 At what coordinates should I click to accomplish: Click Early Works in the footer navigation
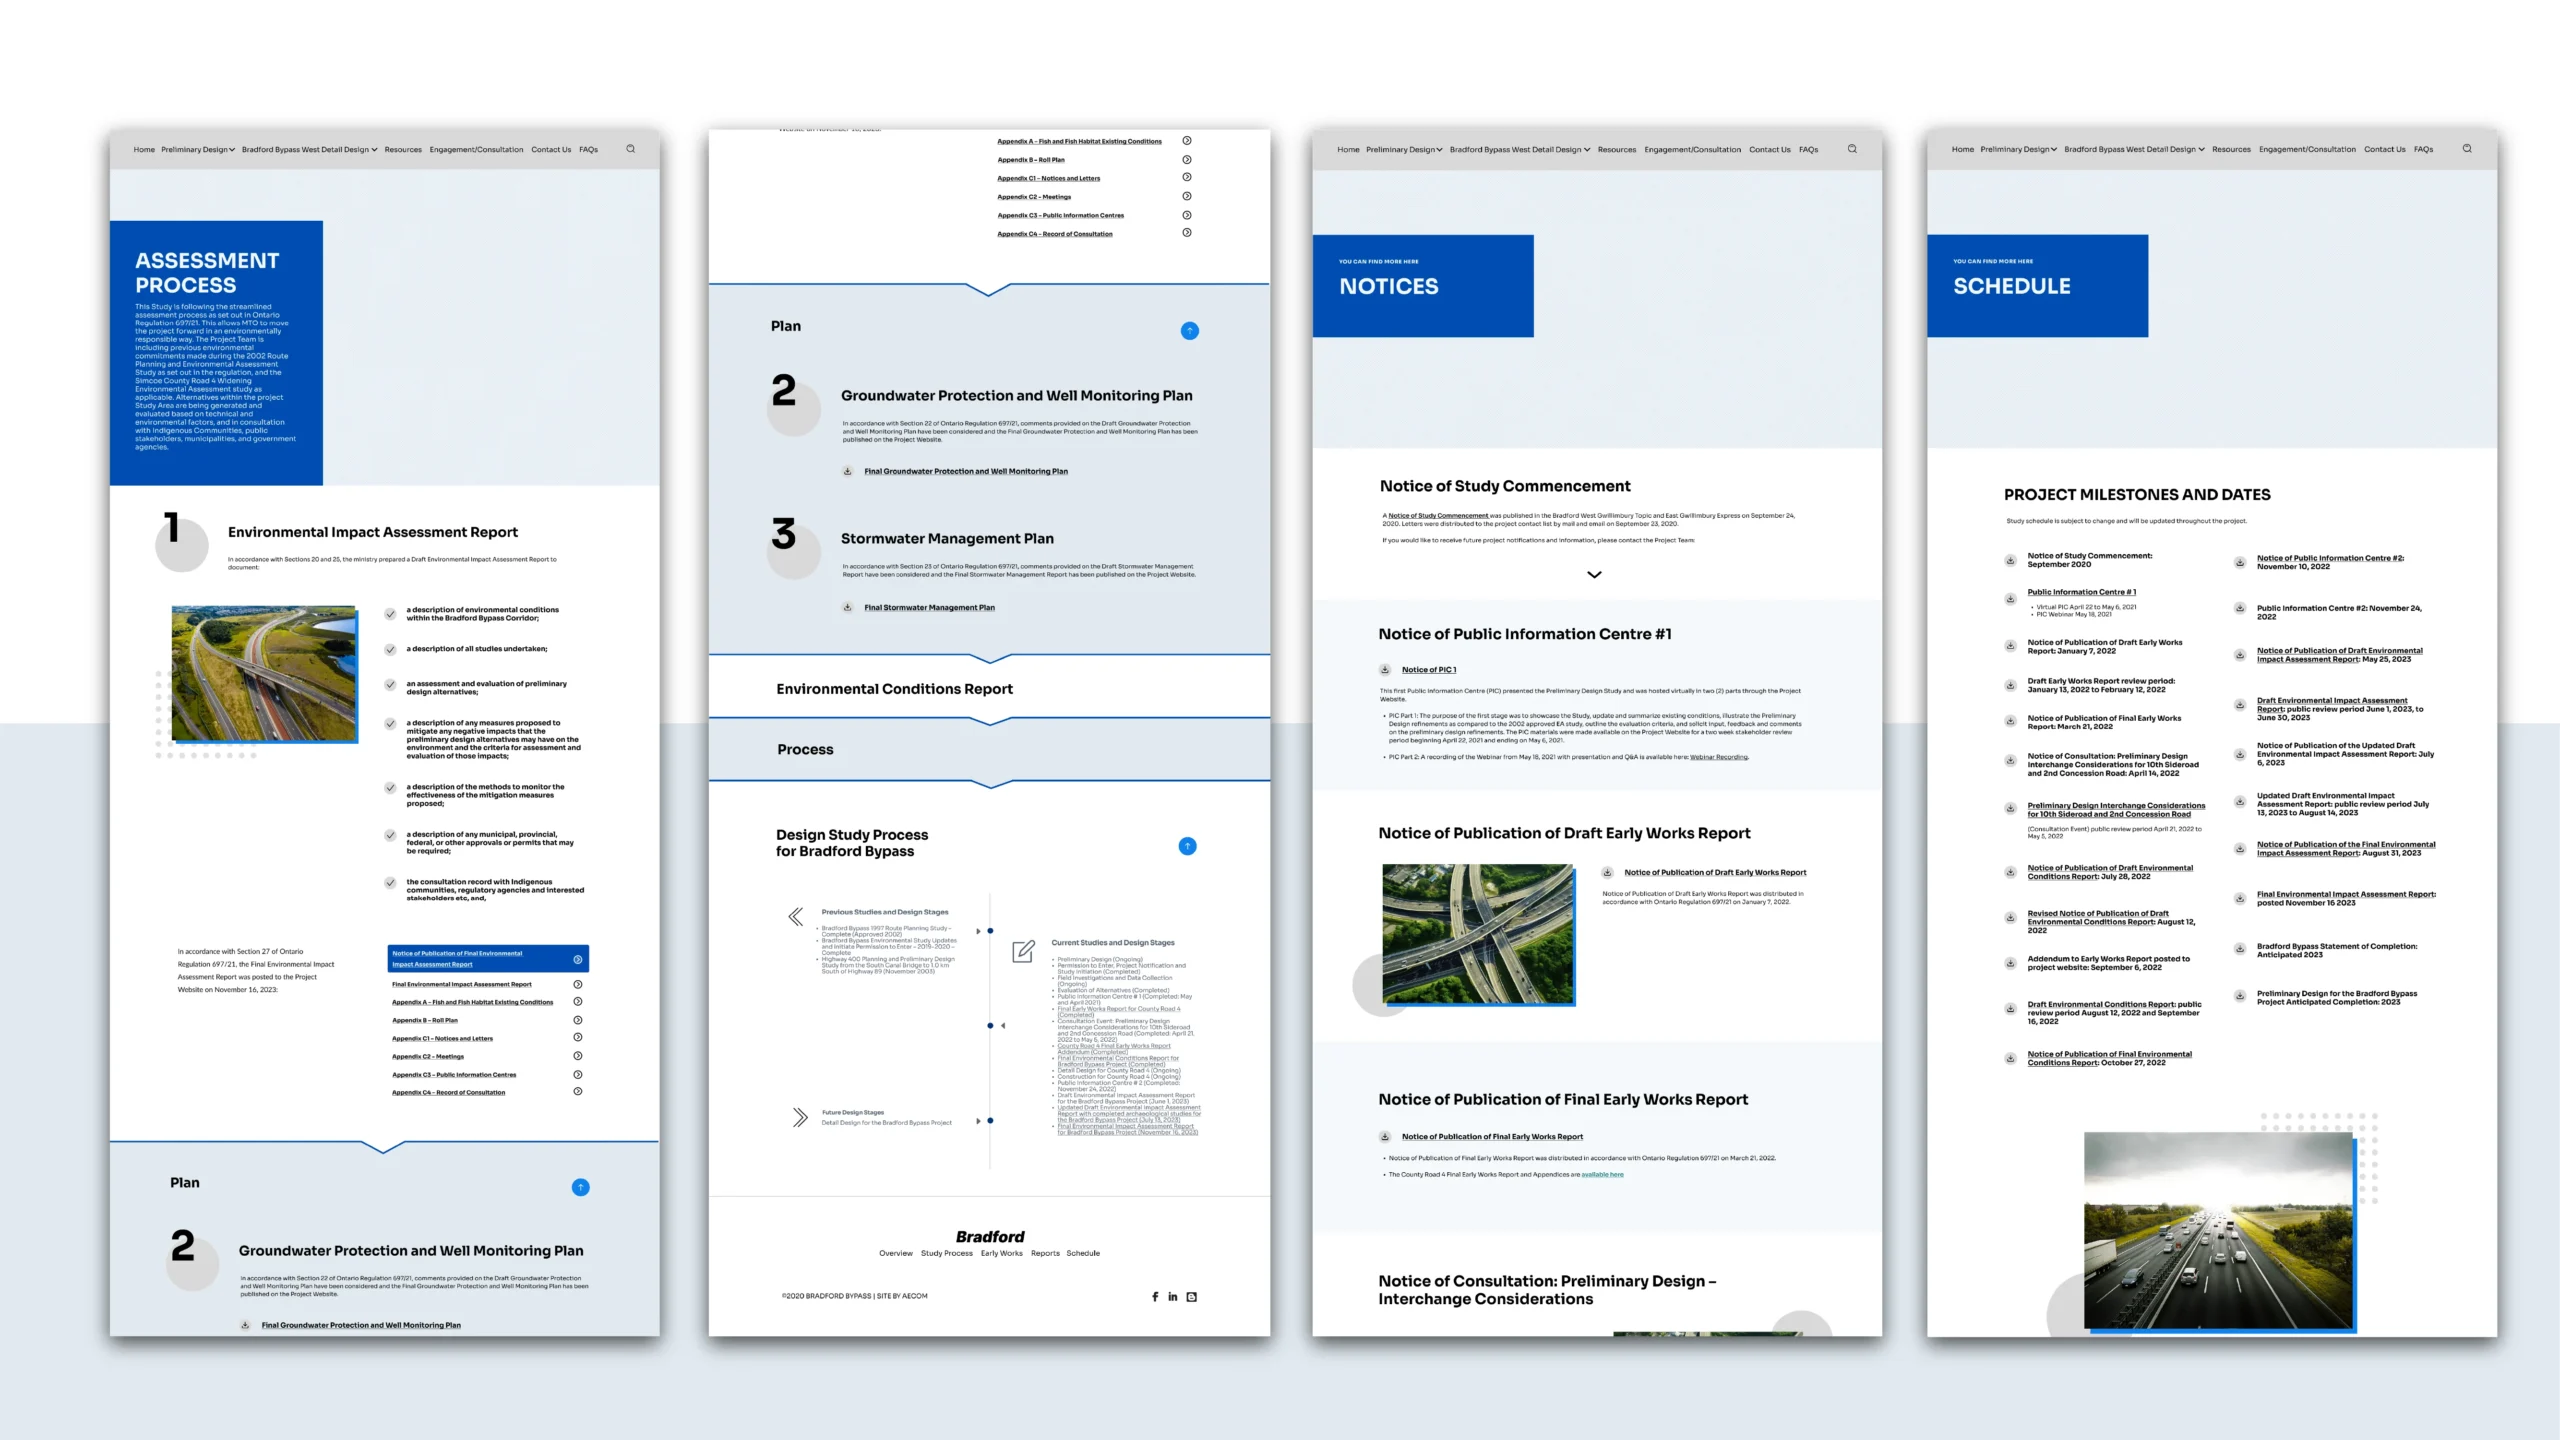click(x=1001, y=1253)
